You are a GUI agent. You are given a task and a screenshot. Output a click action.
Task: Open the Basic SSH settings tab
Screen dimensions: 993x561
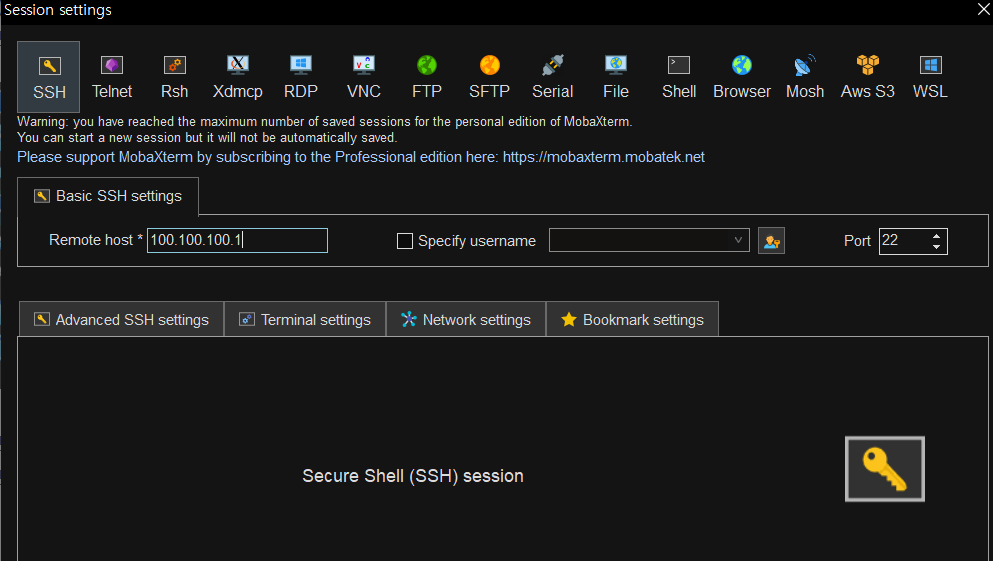tap(108, 196)
